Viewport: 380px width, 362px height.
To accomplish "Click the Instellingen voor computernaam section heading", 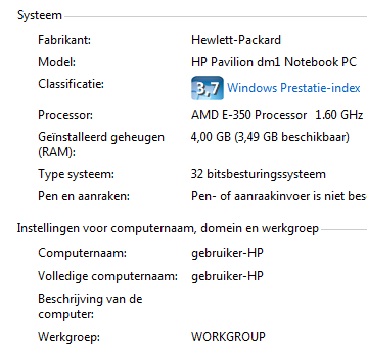I will coord(168,229).
